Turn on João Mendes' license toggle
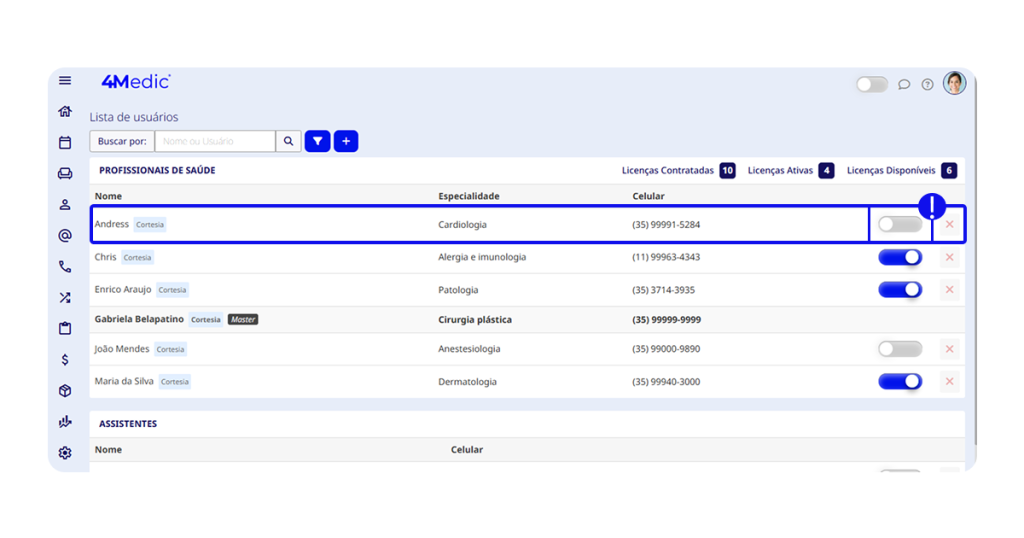1024x538 pixels. tap(899, 349)
